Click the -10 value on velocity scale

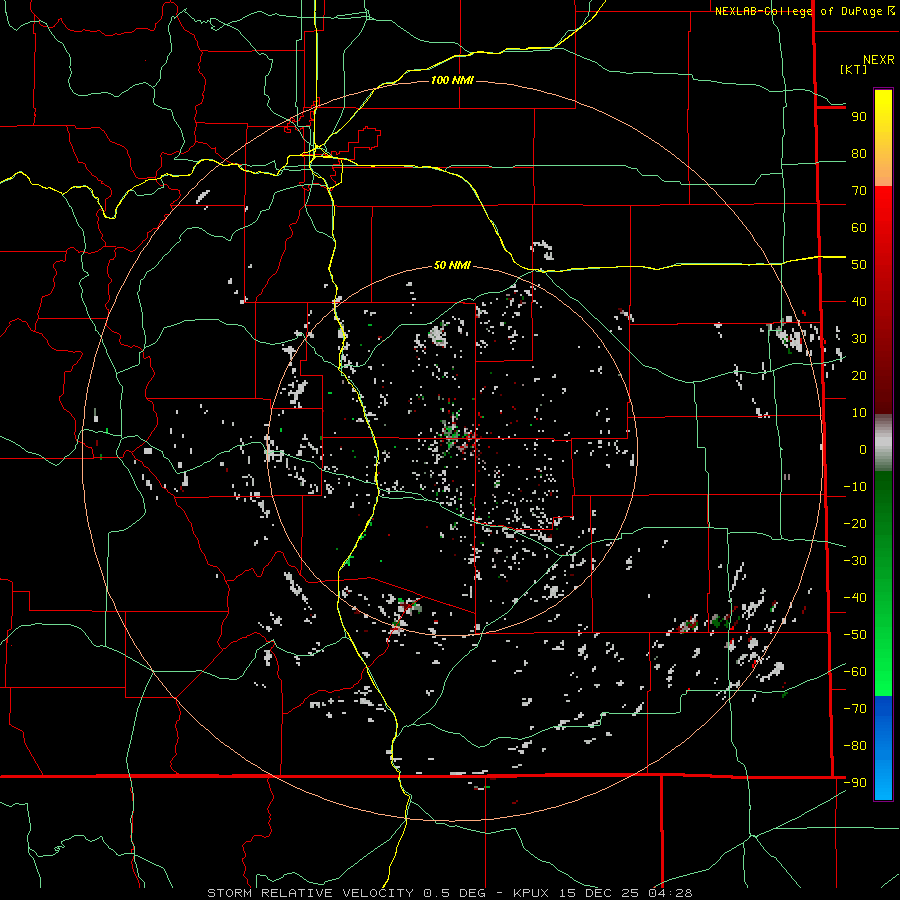point(855,487)
